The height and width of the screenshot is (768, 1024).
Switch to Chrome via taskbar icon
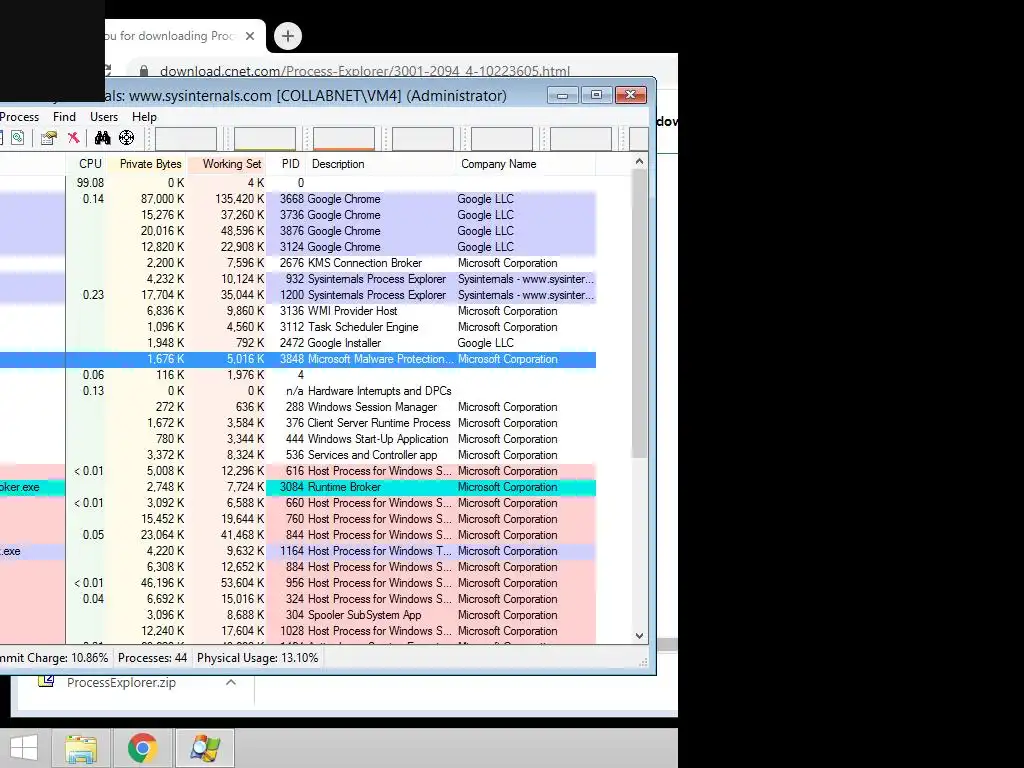(x=142, y=748)
